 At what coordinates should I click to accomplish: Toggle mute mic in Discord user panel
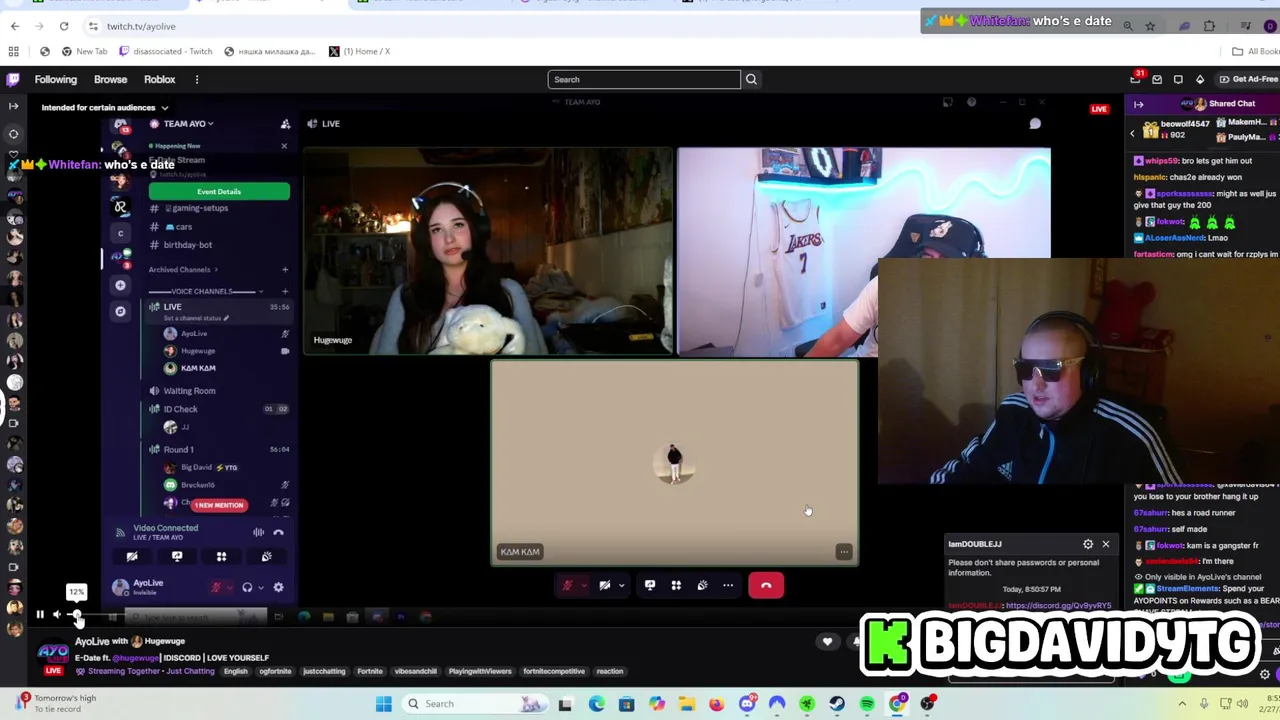(x=216, y=587)
